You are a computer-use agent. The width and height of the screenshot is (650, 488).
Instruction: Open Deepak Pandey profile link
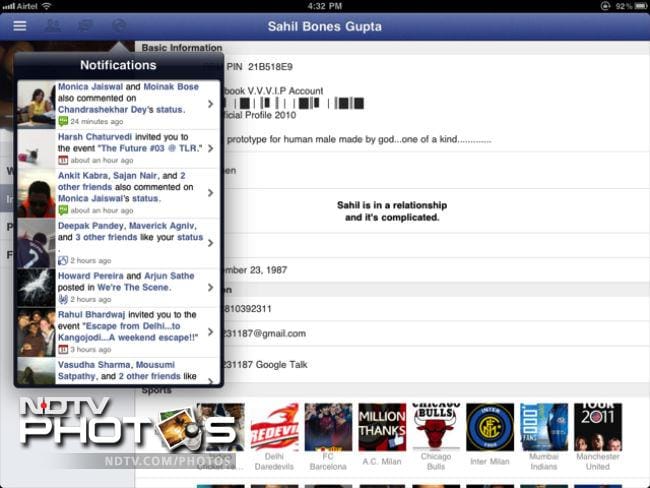tap(90, 226)
